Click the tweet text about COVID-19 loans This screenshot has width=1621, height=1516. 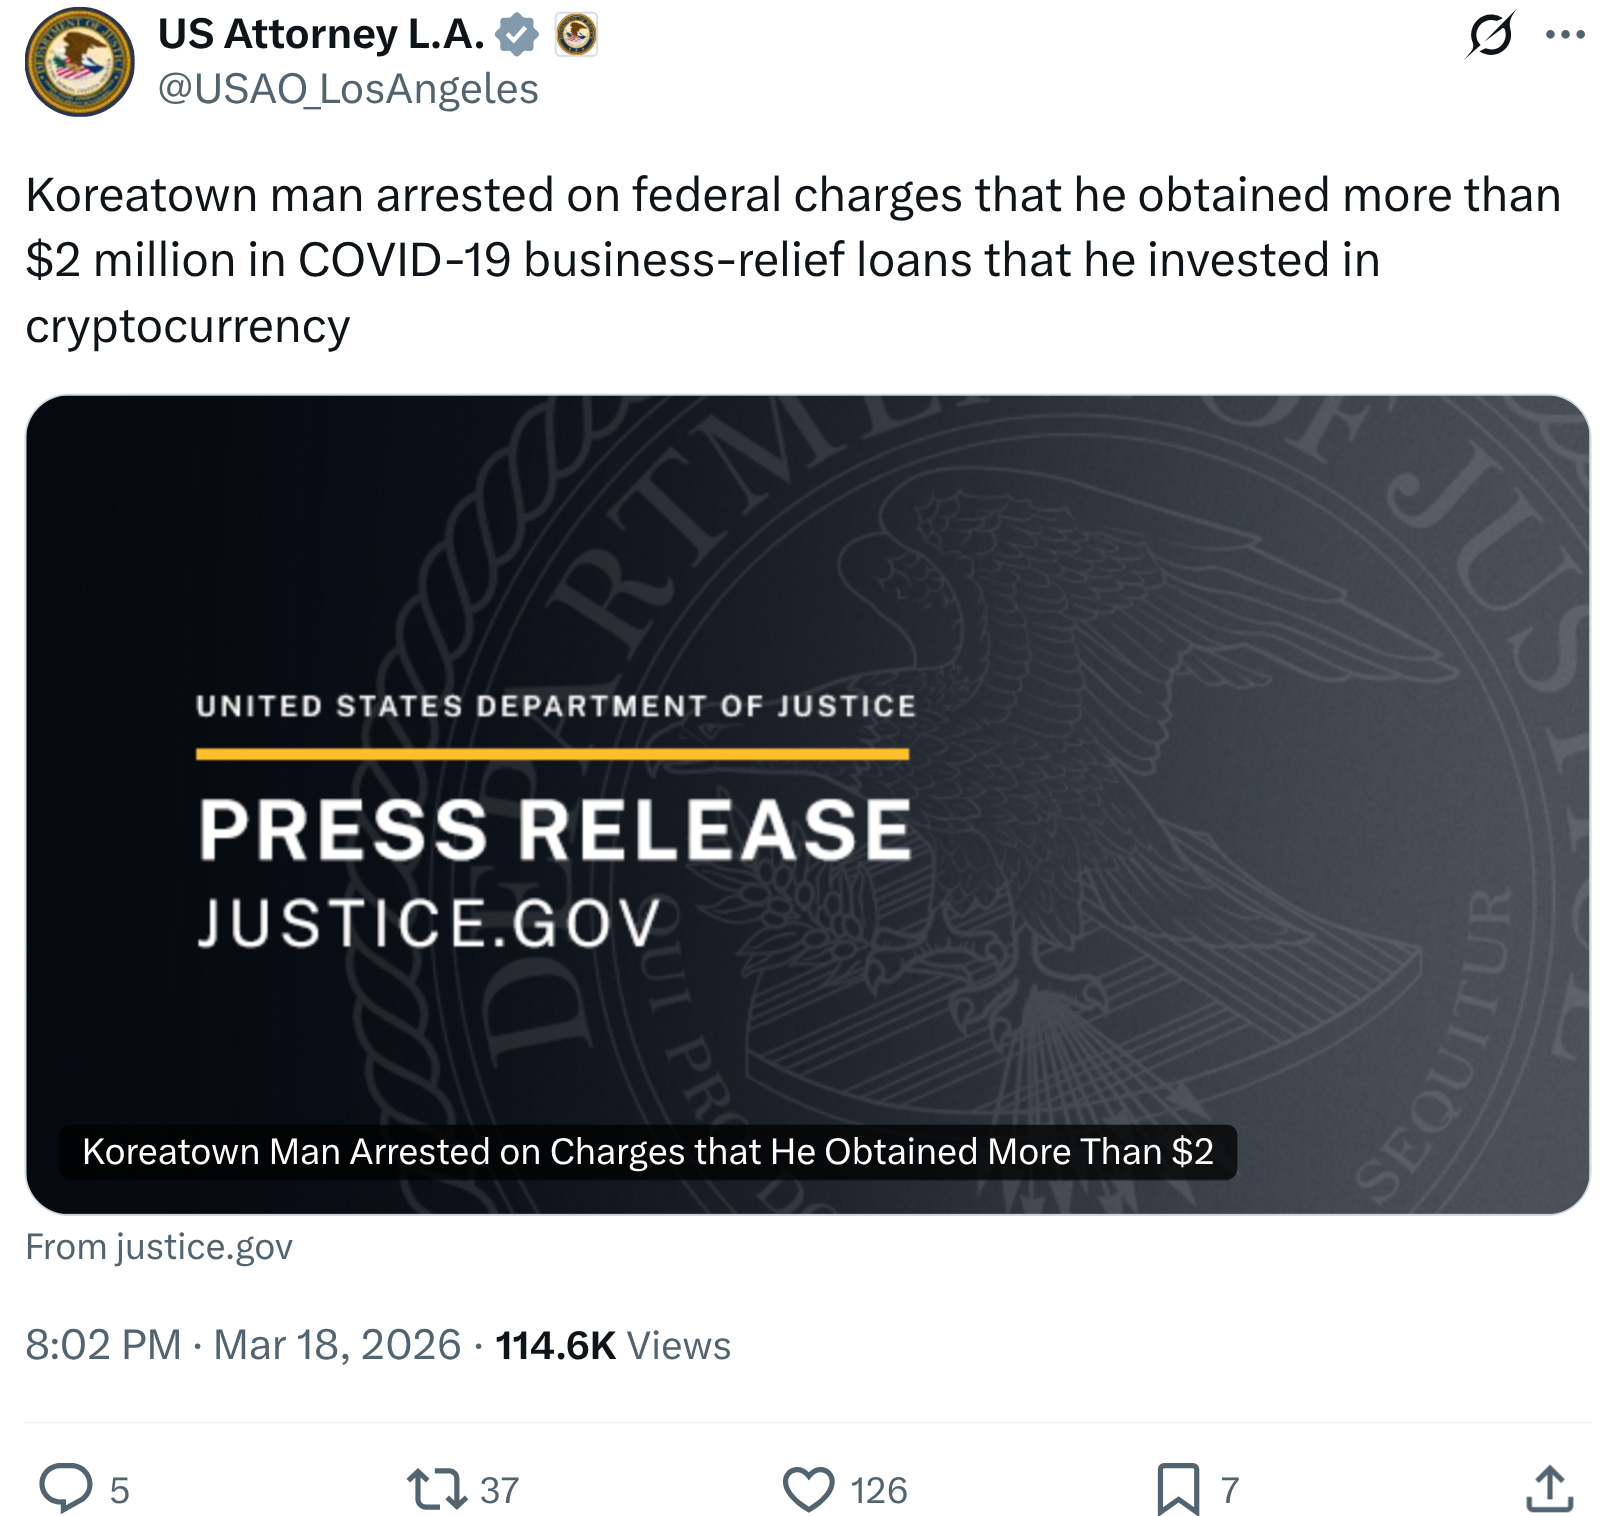click(x=700, y=260)
